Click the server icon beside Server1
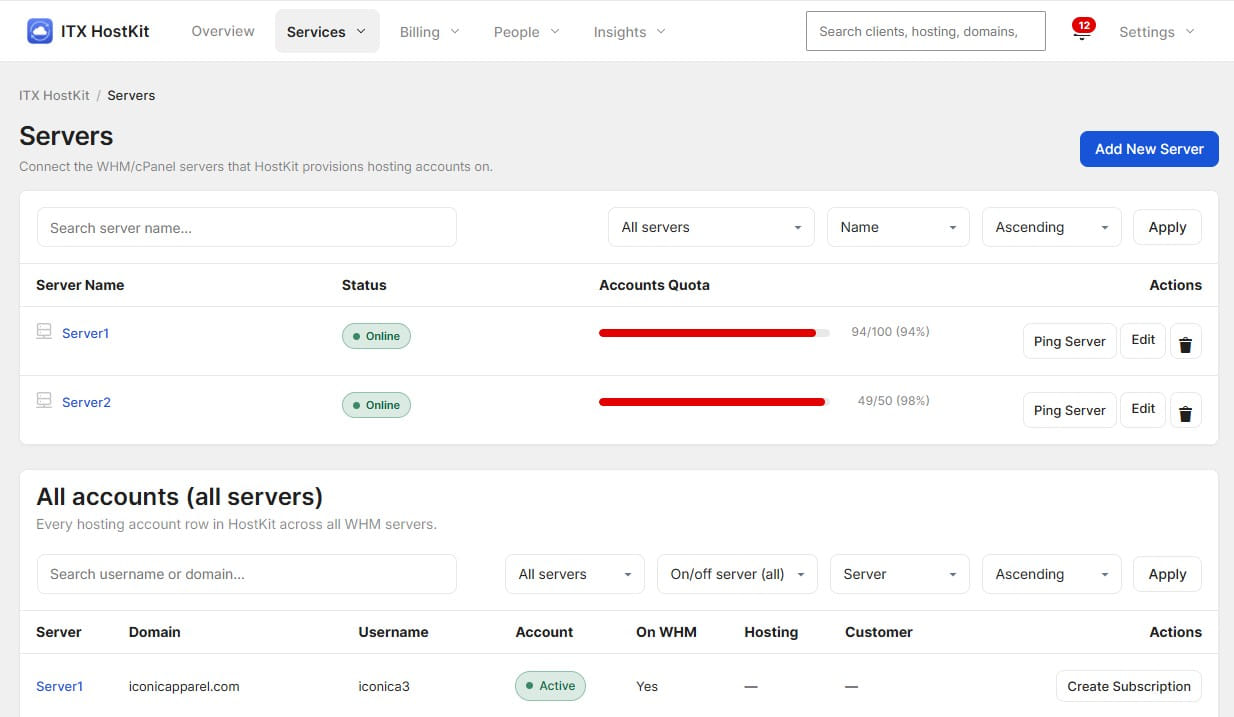This screenshot has height=717, width=1234. (44, 332)
